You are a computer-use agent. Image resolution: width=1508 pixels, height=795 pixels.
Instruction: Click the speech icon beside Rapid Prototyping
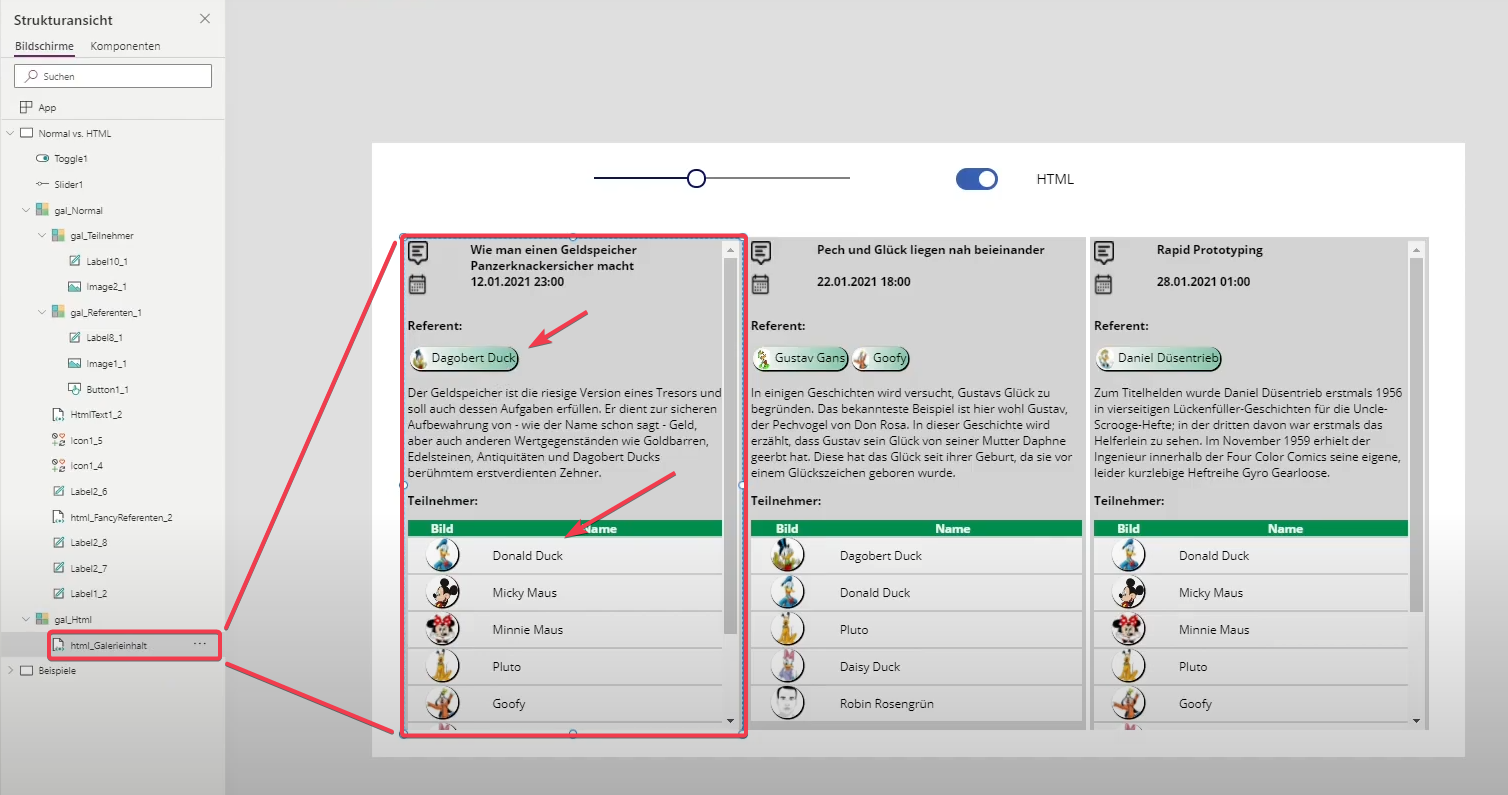point(1104,252)
